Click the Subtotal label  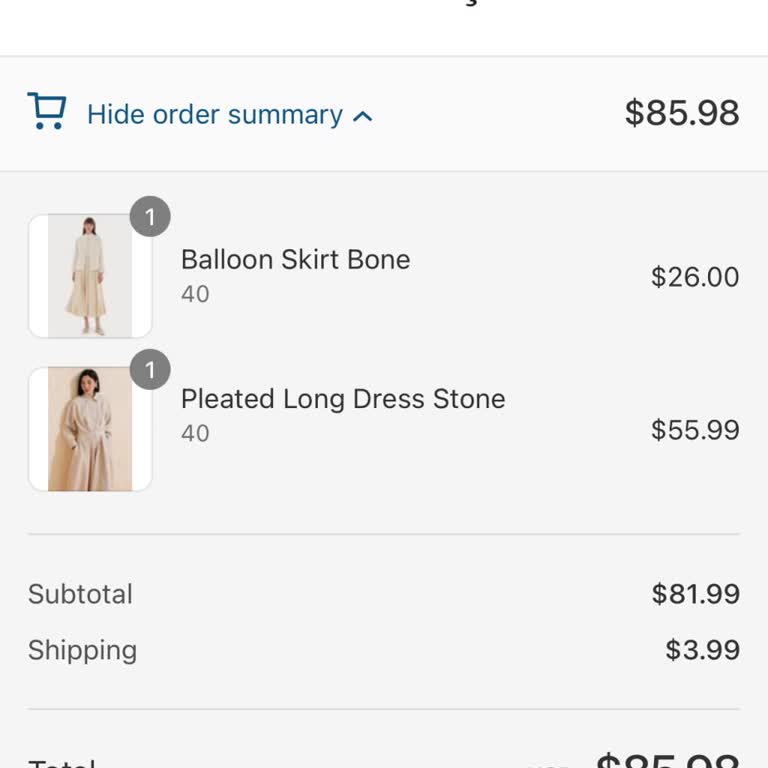click(x=80, y=594)
